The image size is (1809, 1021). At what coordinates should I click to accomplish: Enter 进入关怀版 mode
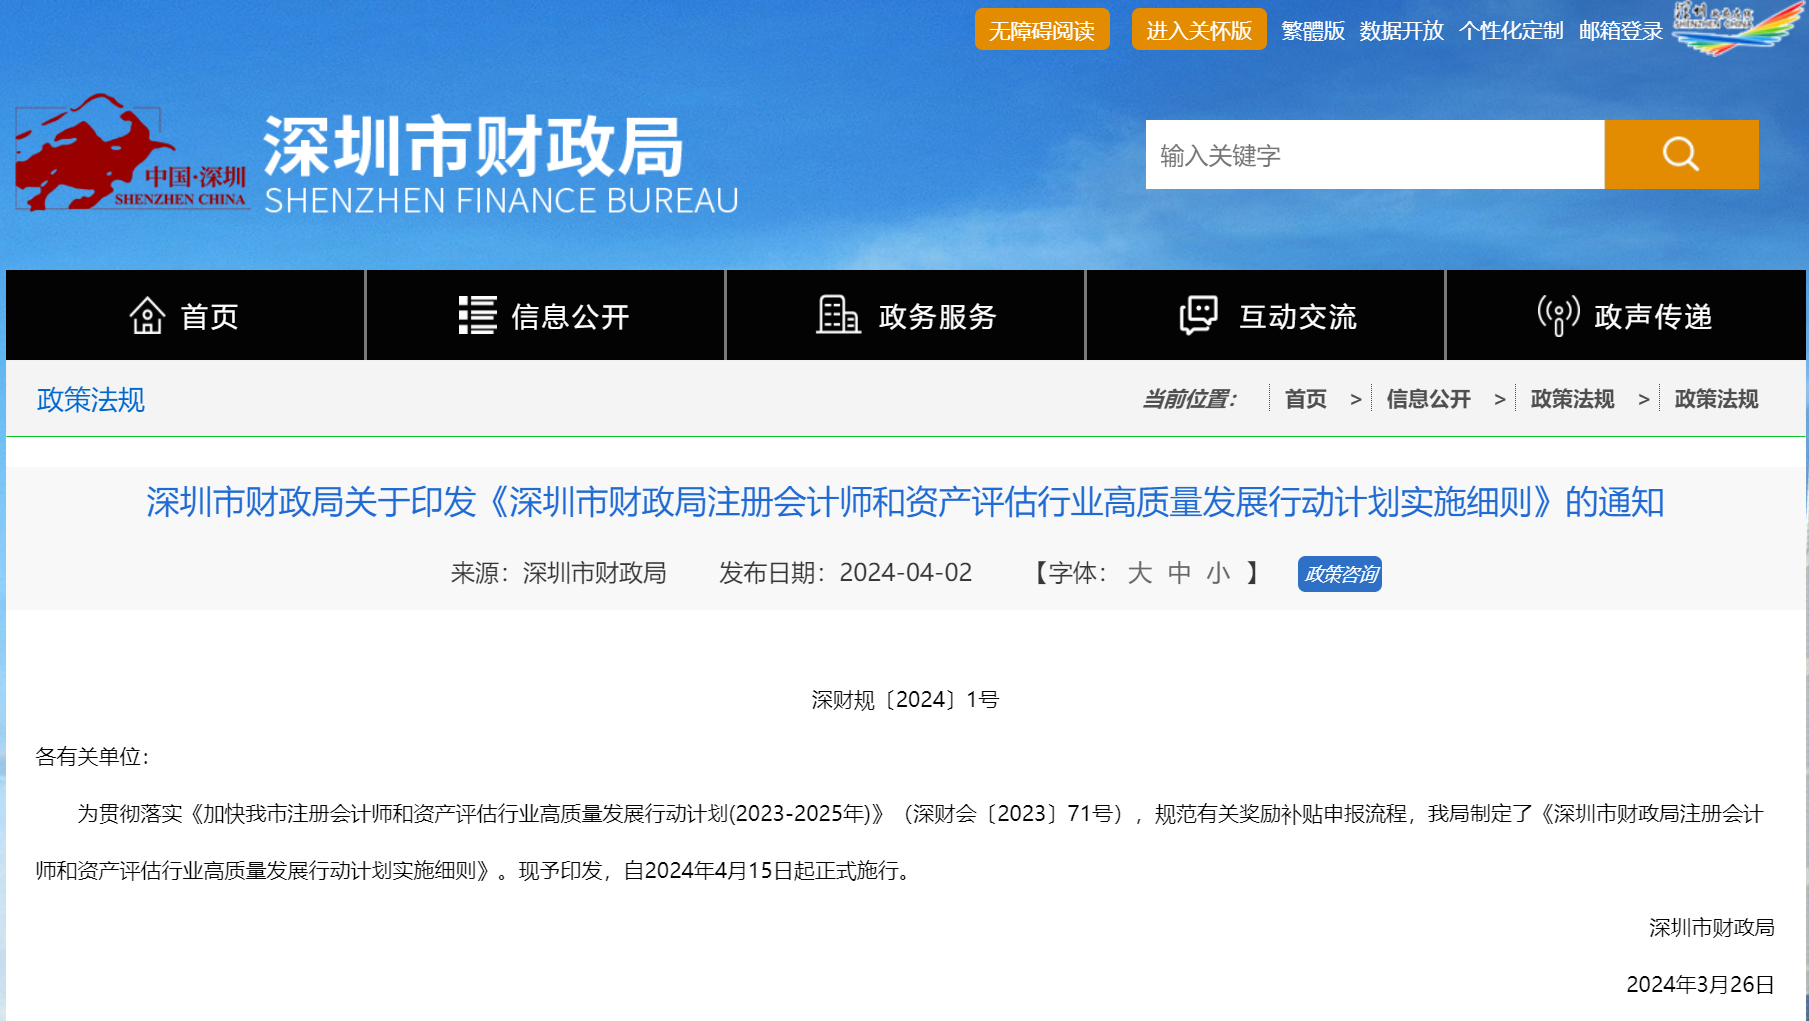[1198, 29]
